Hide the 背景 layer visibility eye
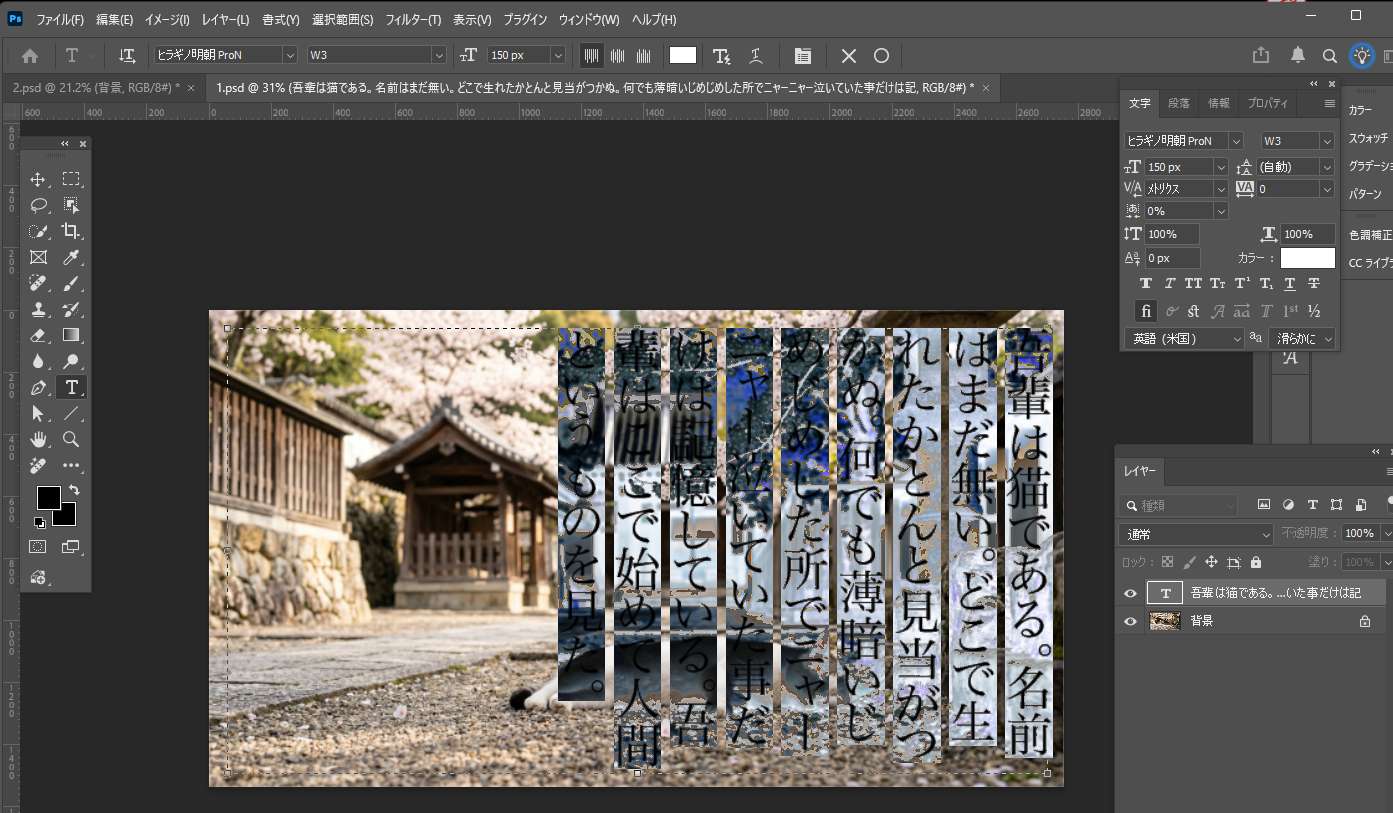This screenshot has height=813, width=1393. 1129,620
